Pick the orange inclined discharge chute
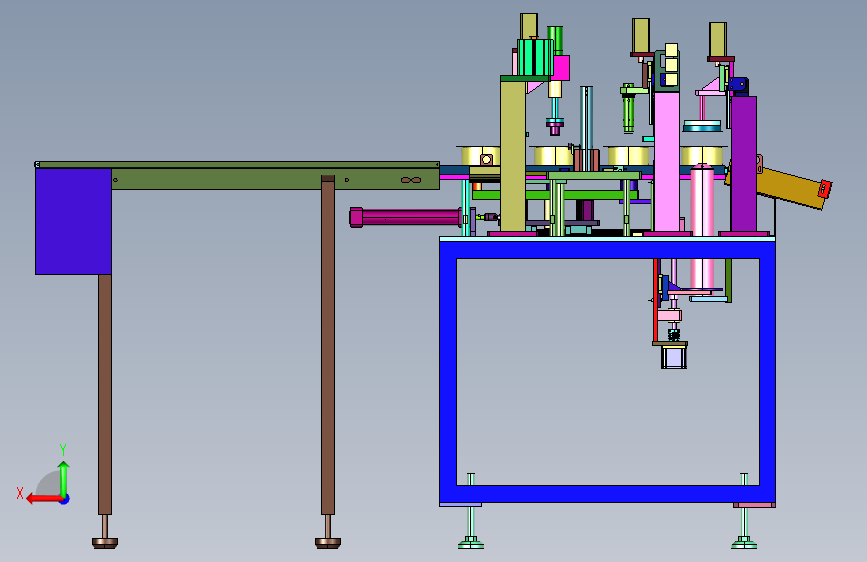Screen dimensions: 867x562 [791, 188]
